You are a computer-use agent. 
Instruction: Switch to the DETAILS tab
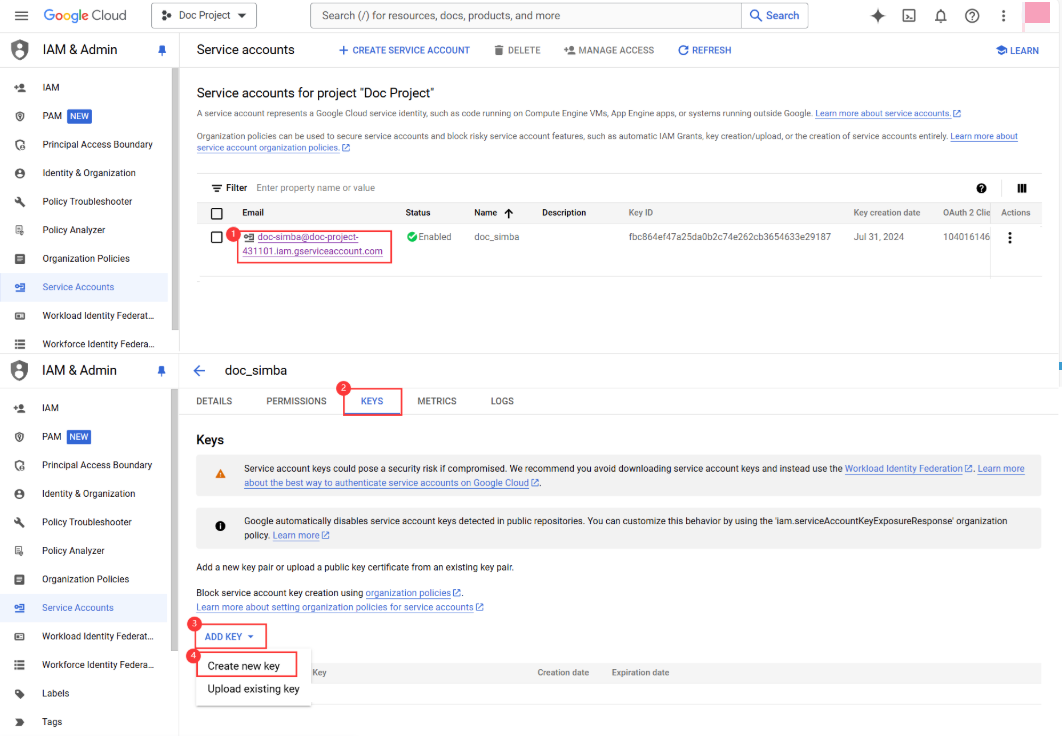point(214,402)
